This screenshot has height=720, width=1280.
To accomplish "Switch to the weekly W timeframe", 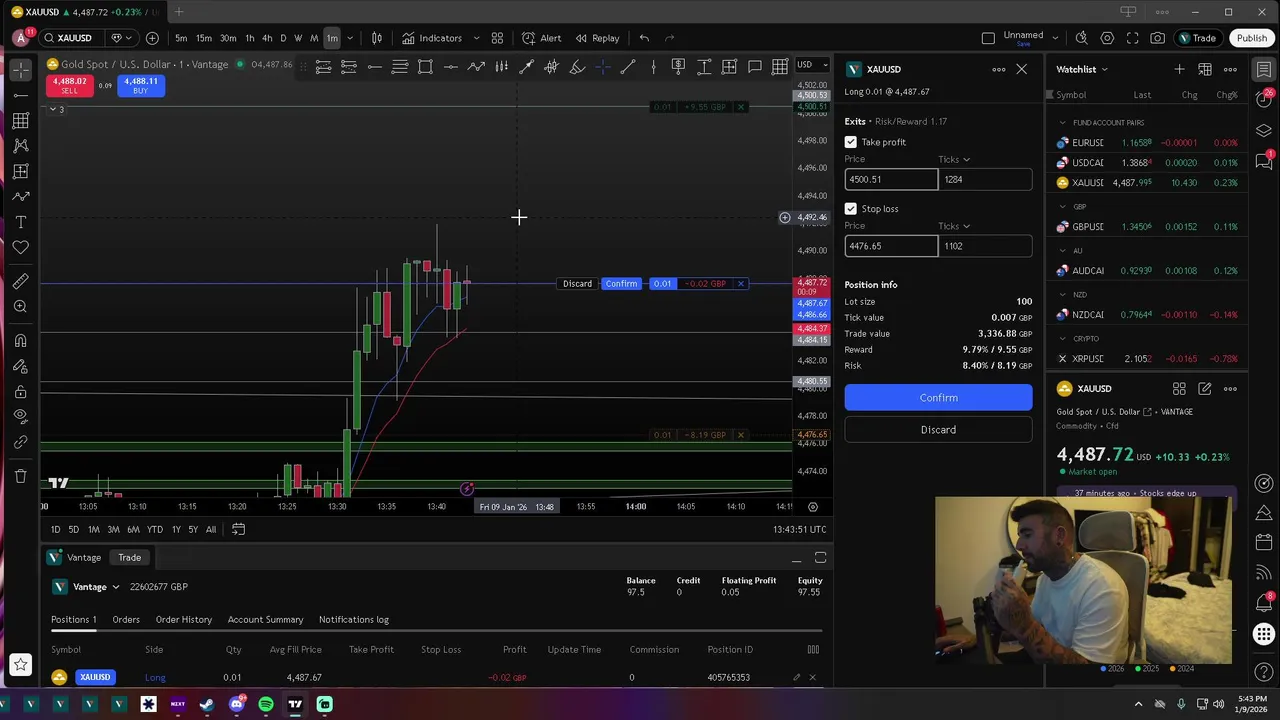I will 298,38.
